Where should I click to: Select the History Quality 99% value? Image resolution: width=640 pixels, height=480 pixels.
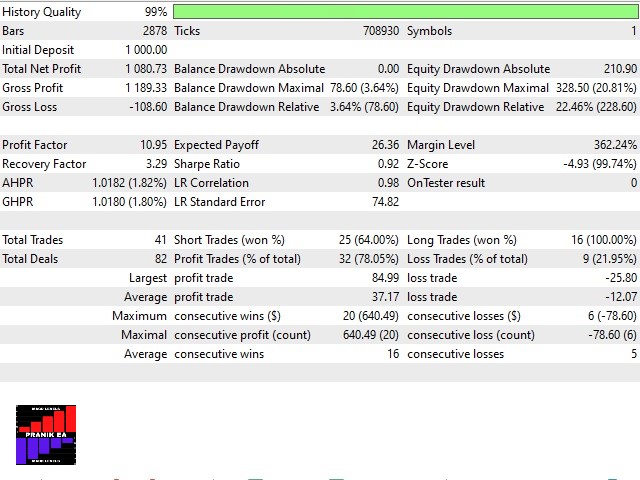tap(155, 12)
